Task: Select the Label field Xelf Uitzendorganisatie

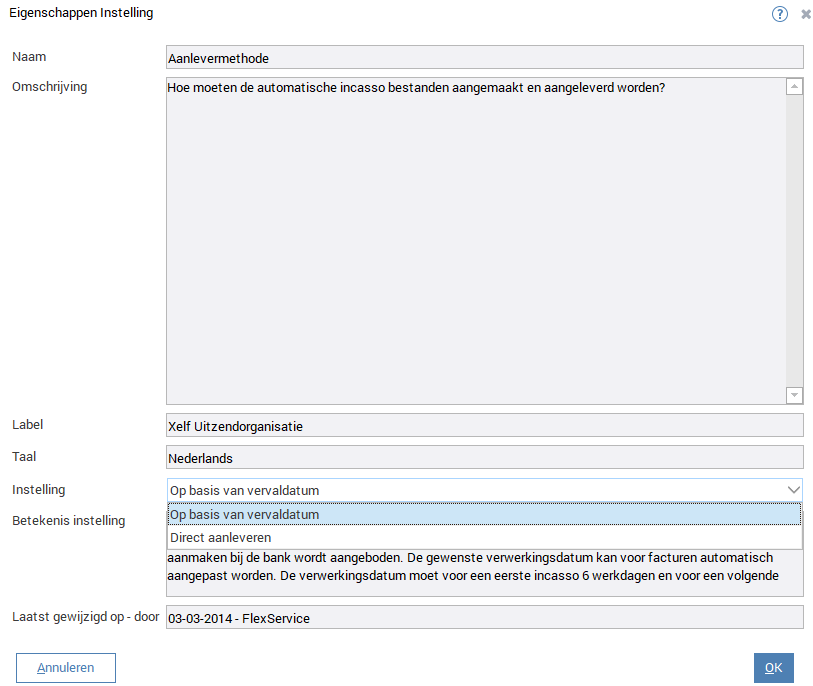Action: tap(484, 426)
